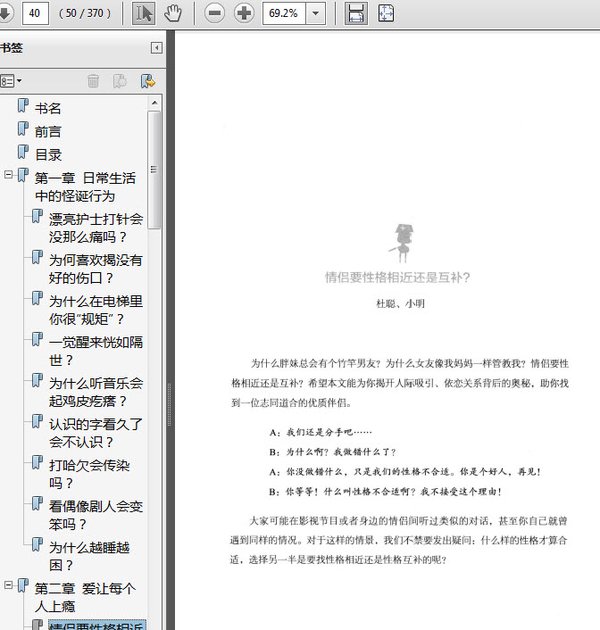The image size is (600, 630).
Task: Click the 书签 panel title
Action: (11, 48)
